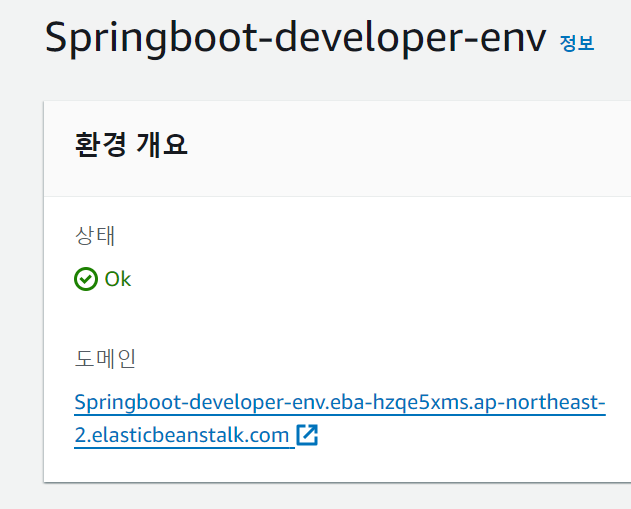Click the Springboot-developer-env page title

295,38
